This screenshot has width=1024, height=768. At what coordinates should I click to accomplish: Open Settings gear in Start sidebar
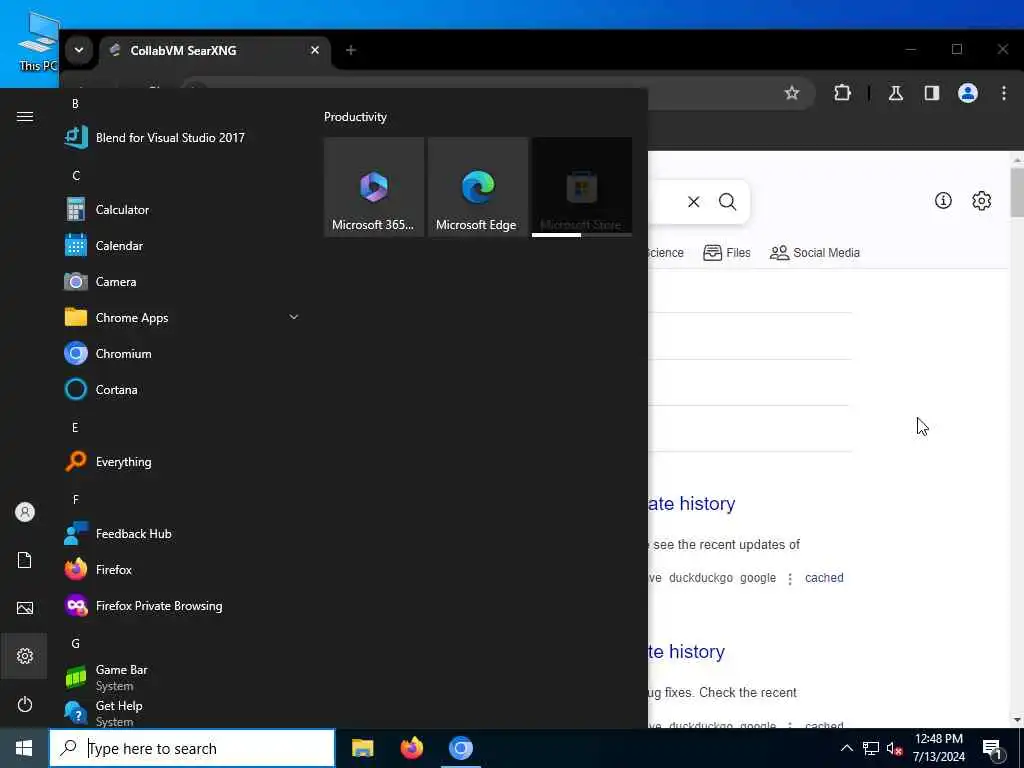(x=25, y=656)
